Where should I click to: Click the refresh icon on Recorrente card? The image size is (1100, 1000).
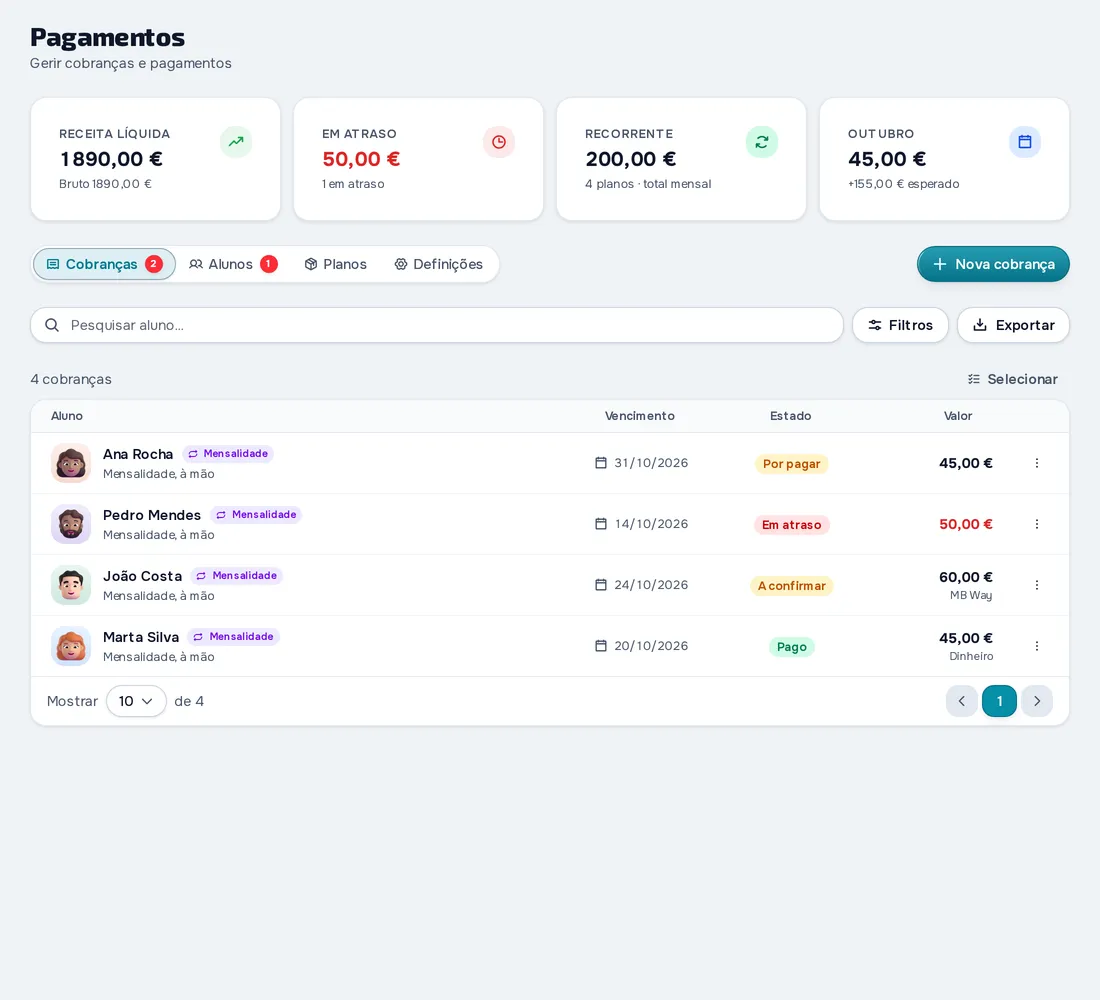click(762, 142)
